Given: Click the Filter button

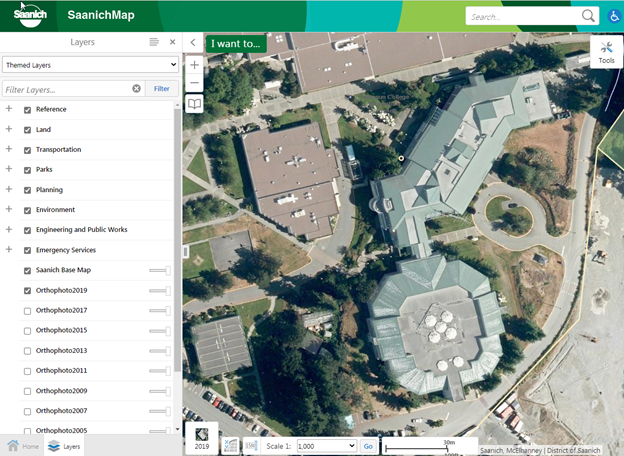Looking at the screenshot, I should point(162,88).
